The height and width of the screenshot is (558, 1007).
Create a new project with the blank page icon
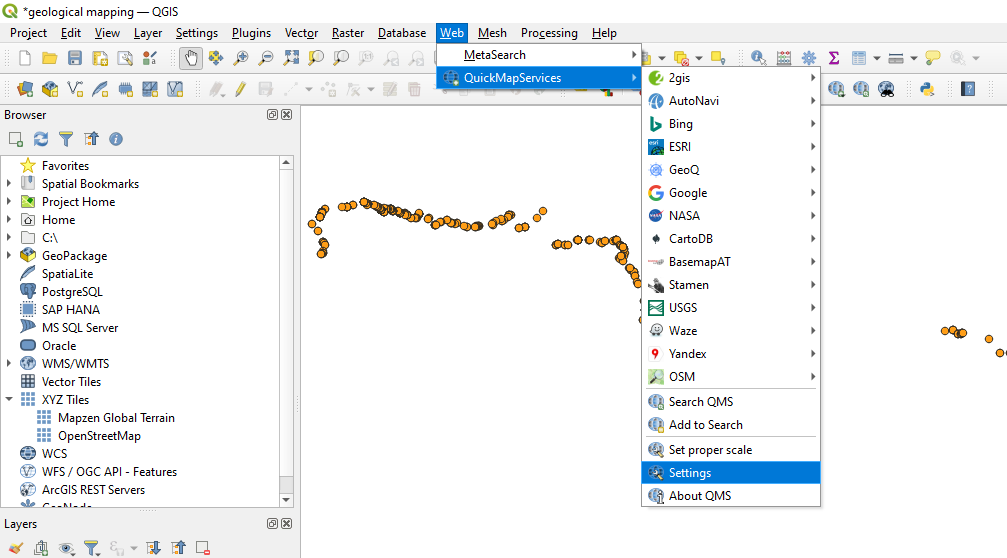pyautogui.click(x=24, y=58)
